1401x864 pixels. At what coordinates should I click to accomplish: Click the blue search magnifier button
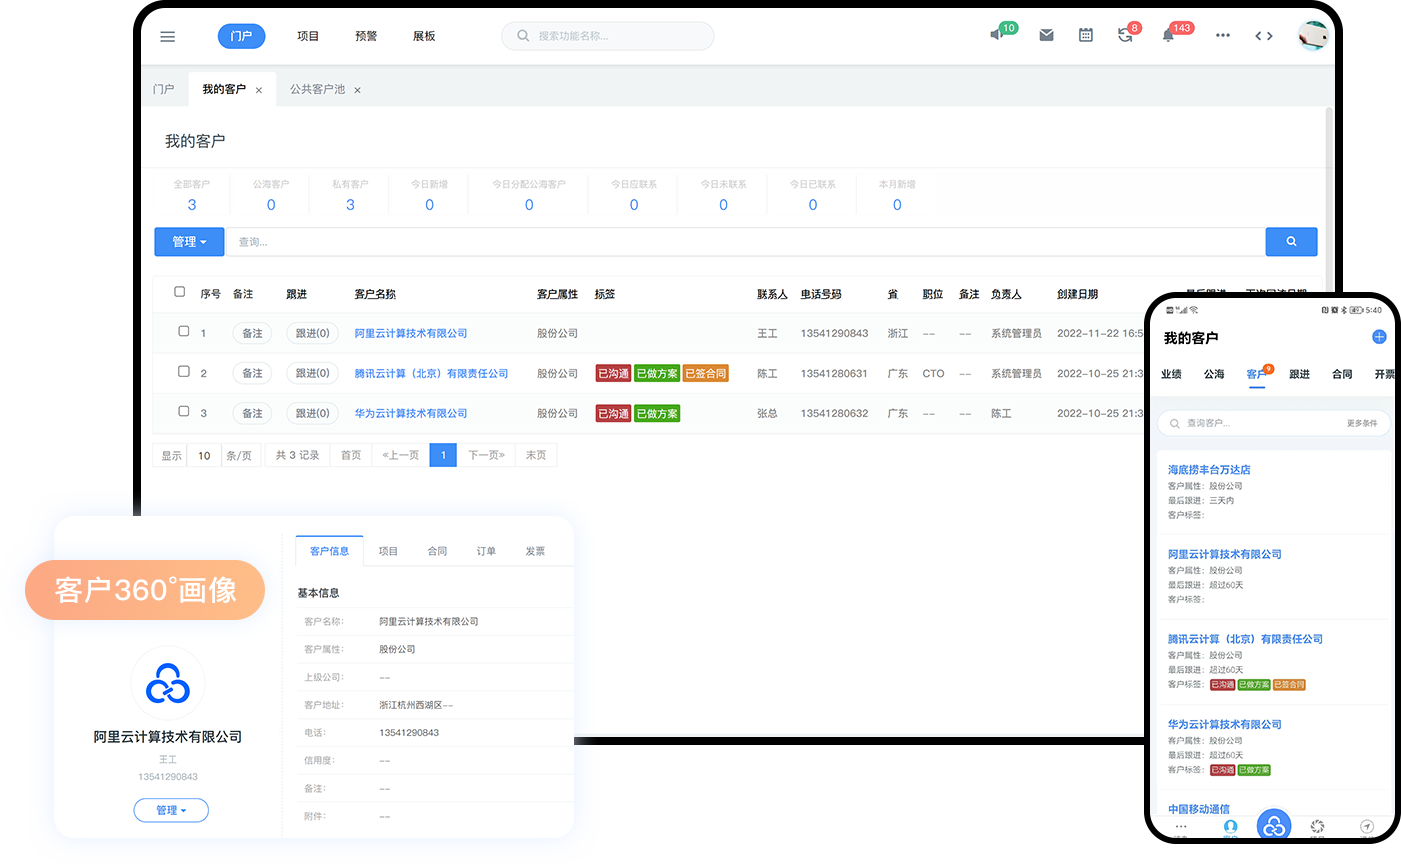coord(1290,242)
